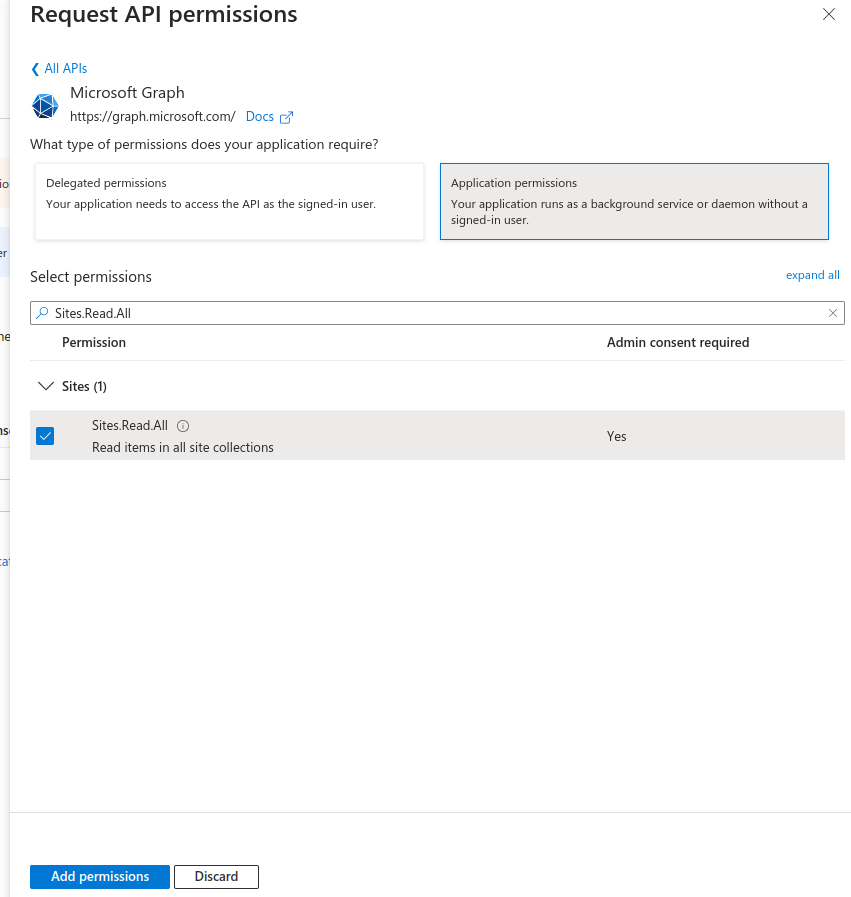Click the search magnifier icon
Viewport: 851px width, 897px height.
click(x=42, y=313)
